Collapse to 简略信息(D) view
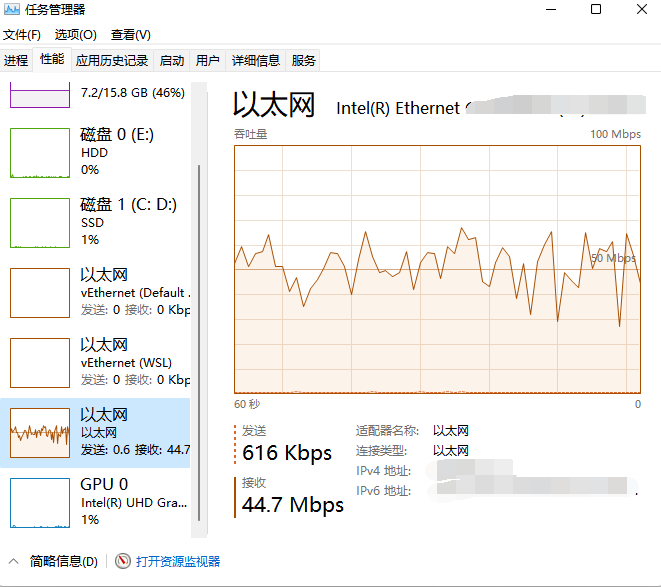This screenshot has width=661, height=587. (x=55, y=562)
